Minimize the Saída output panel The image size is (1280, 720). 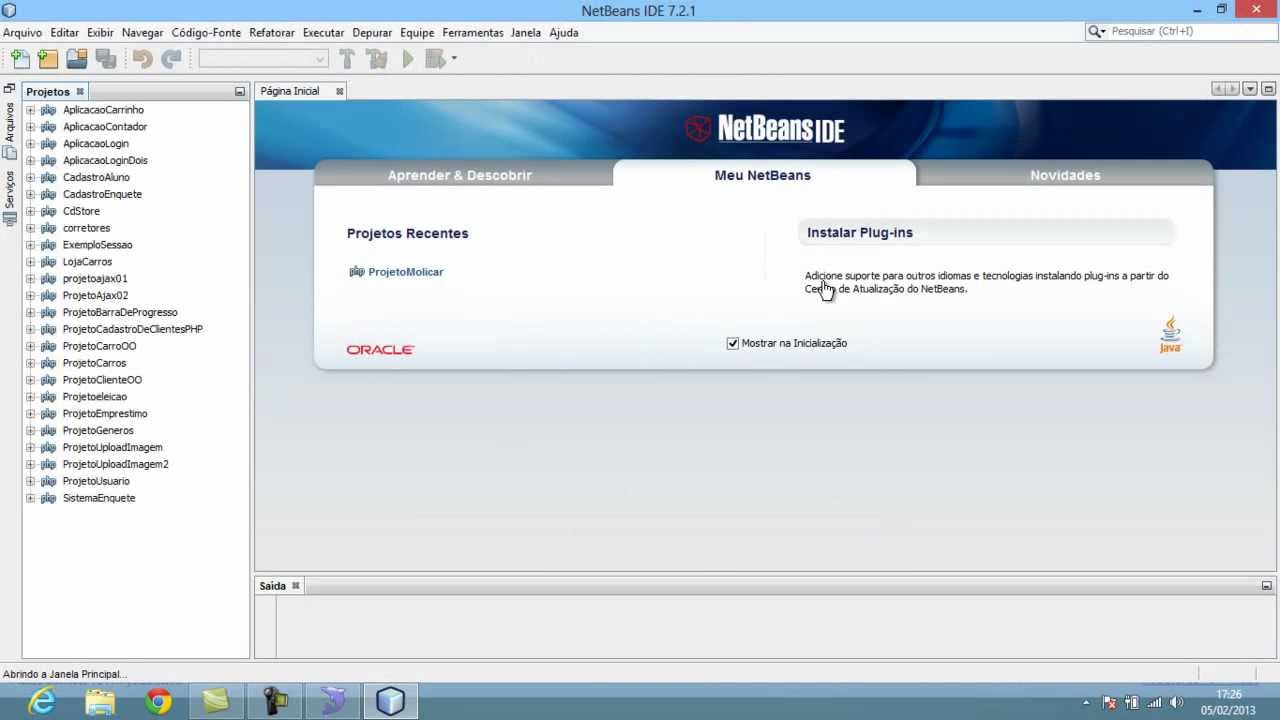point(1266,586)
